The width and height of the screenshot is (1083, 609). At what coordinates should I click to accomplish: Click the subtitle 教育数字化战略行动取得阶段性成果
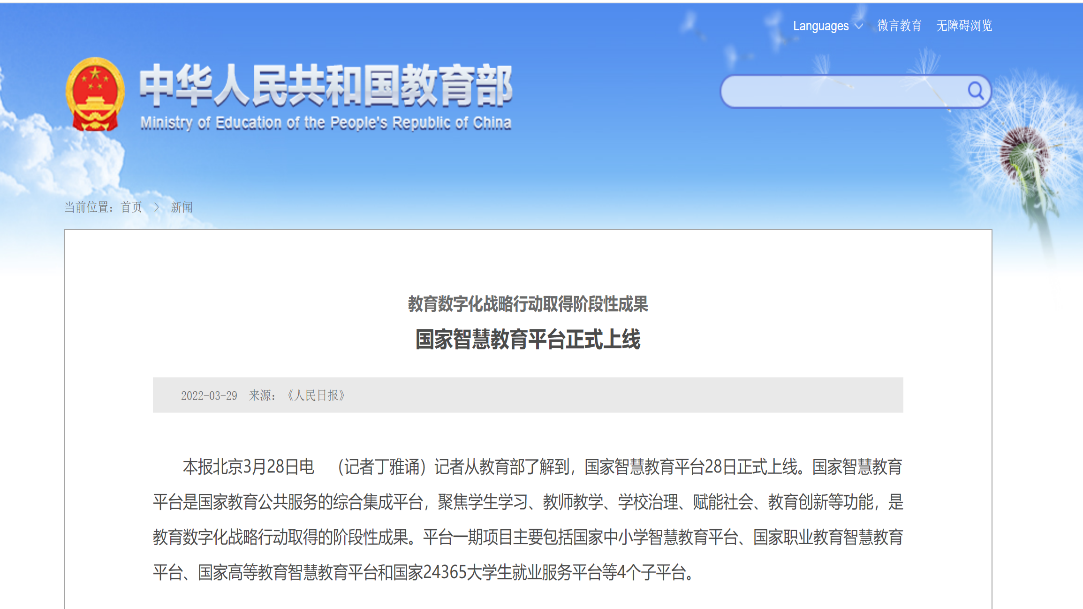(527, 304)
